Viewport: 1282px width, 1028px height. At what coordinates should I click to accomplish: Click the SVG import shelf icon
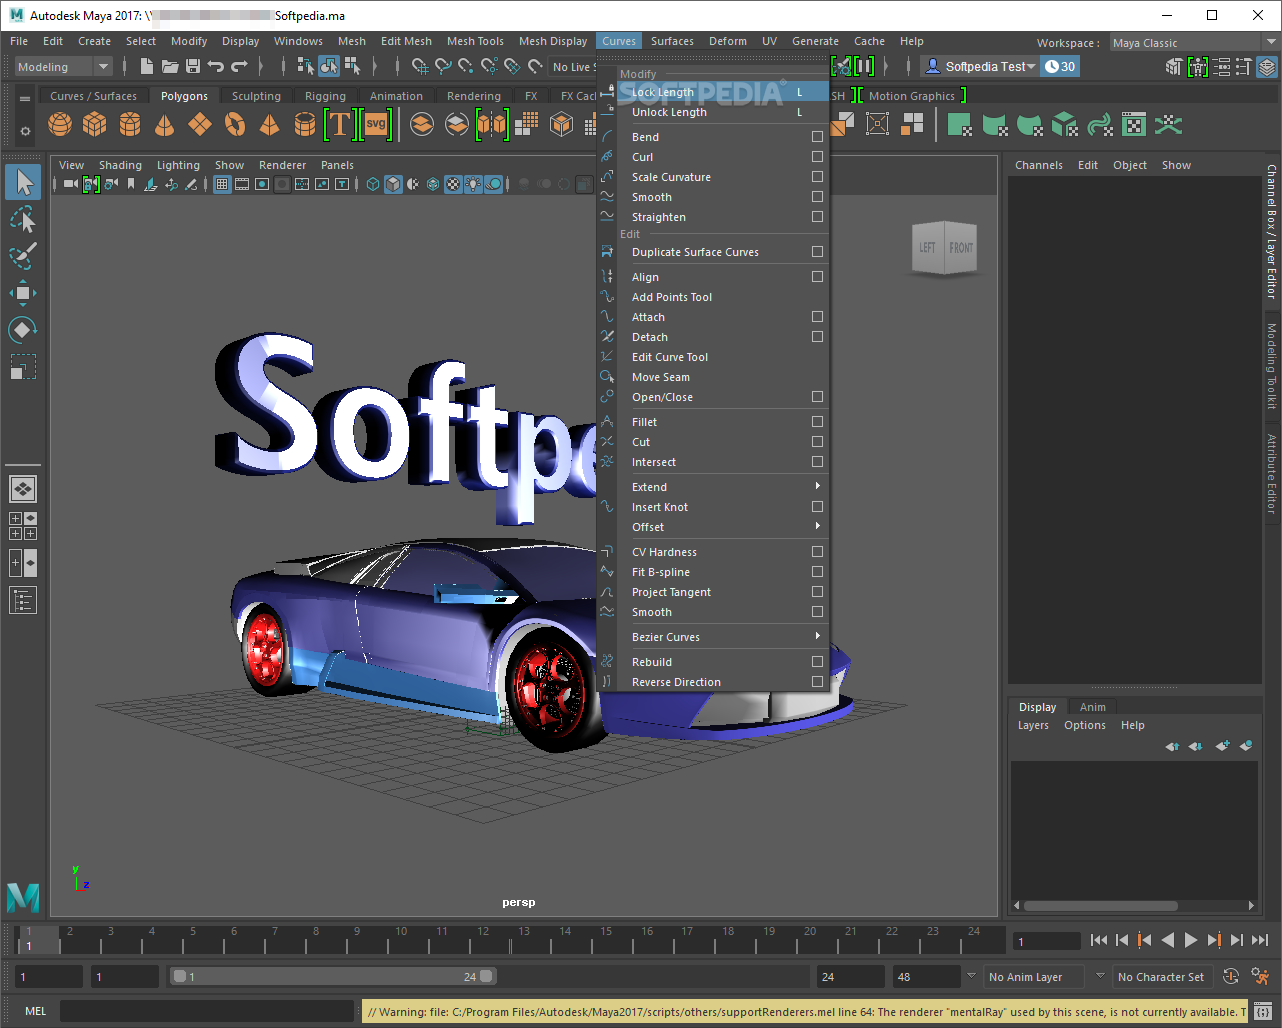coord(376,124)
